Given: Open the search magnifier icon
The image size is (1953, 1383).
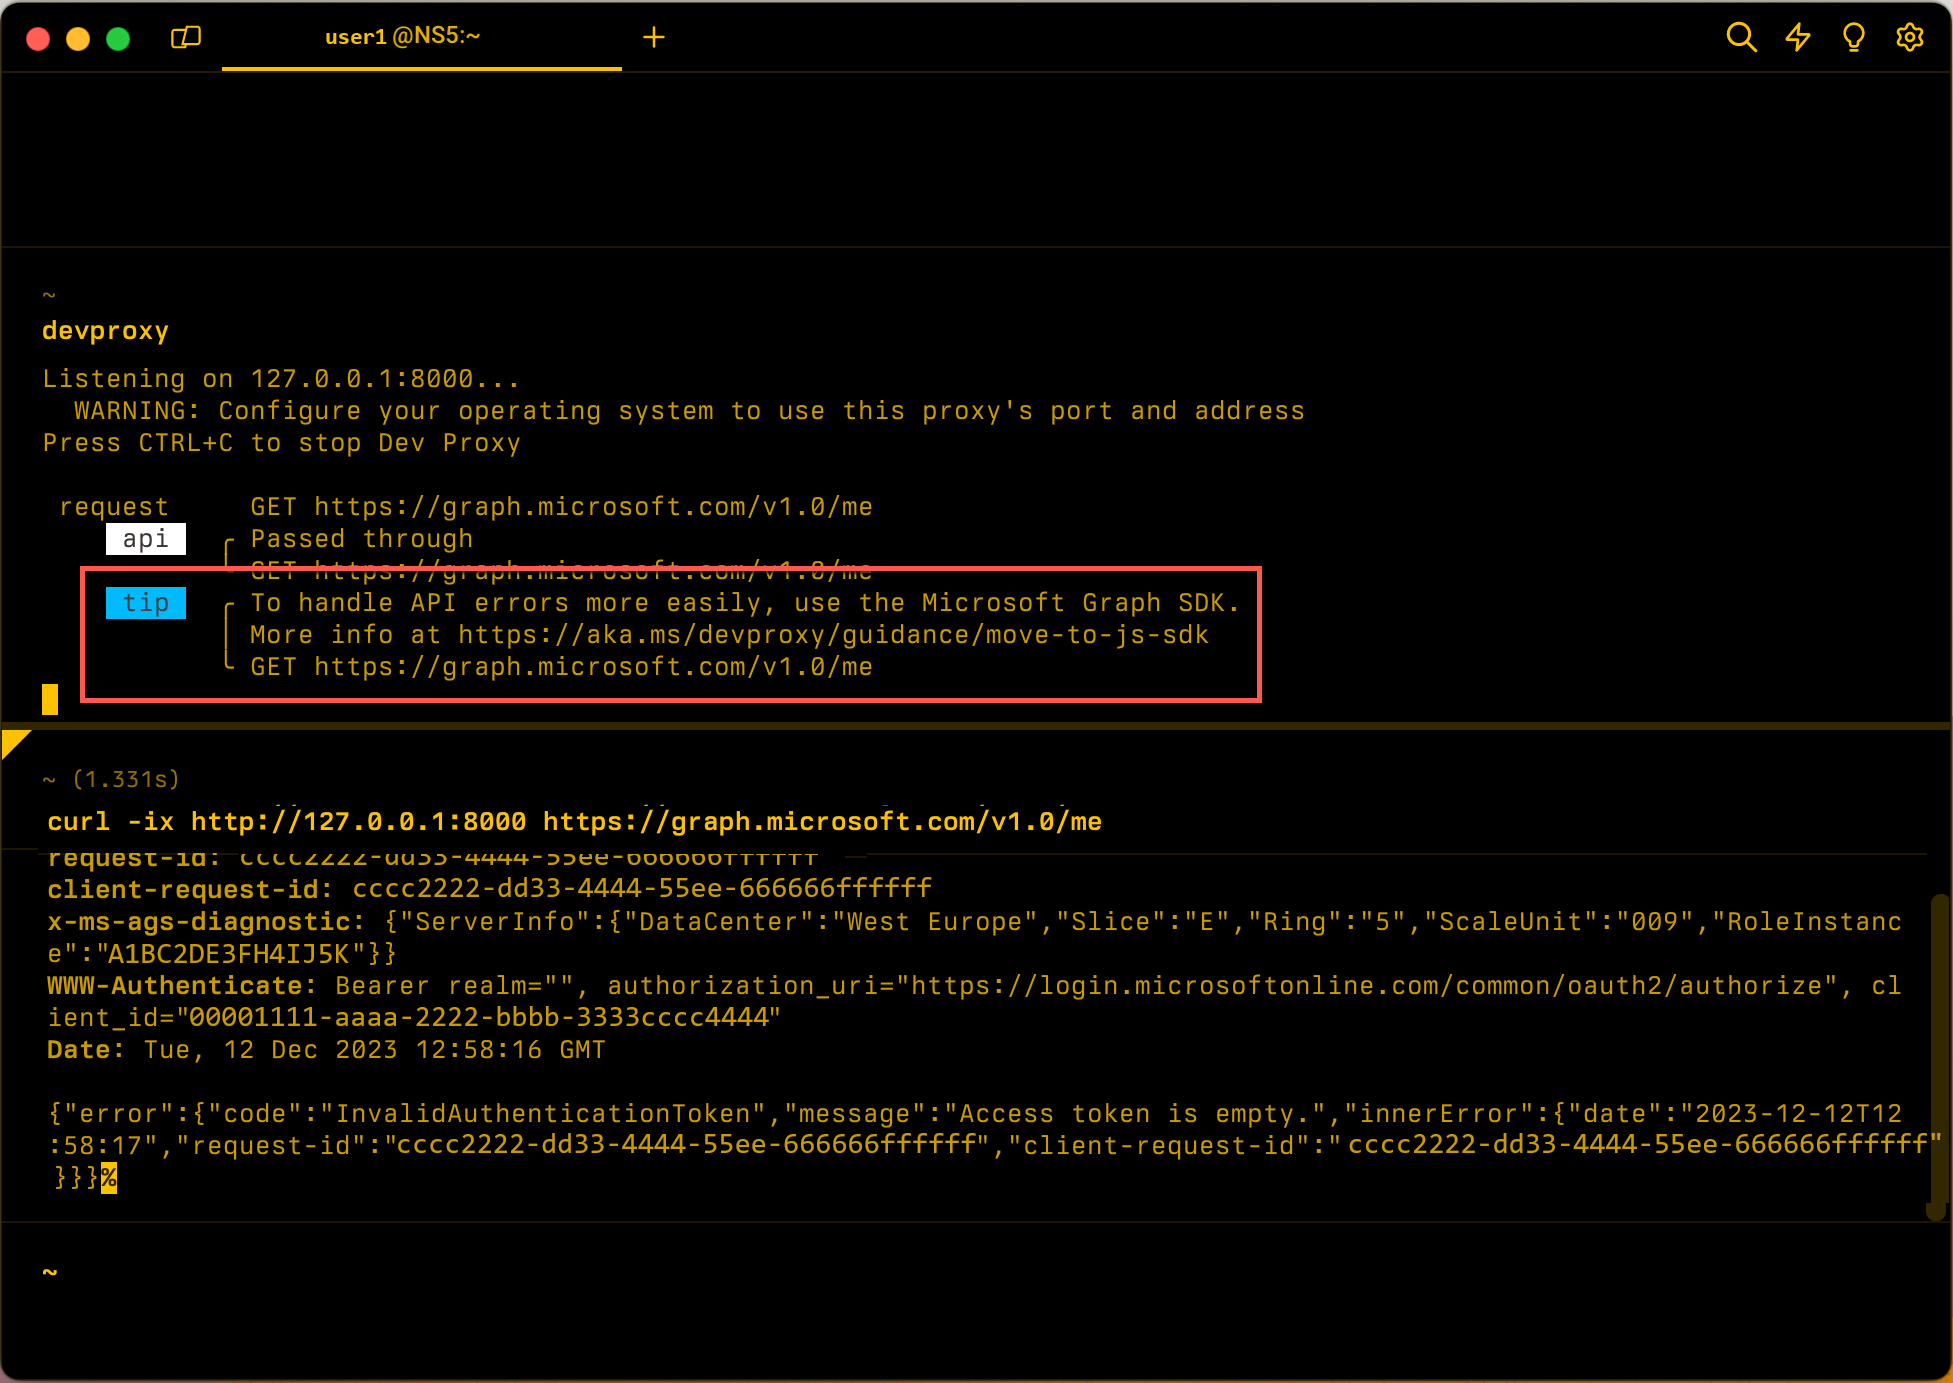Looking at the screenshot, I should click(x=1741, y=37).
